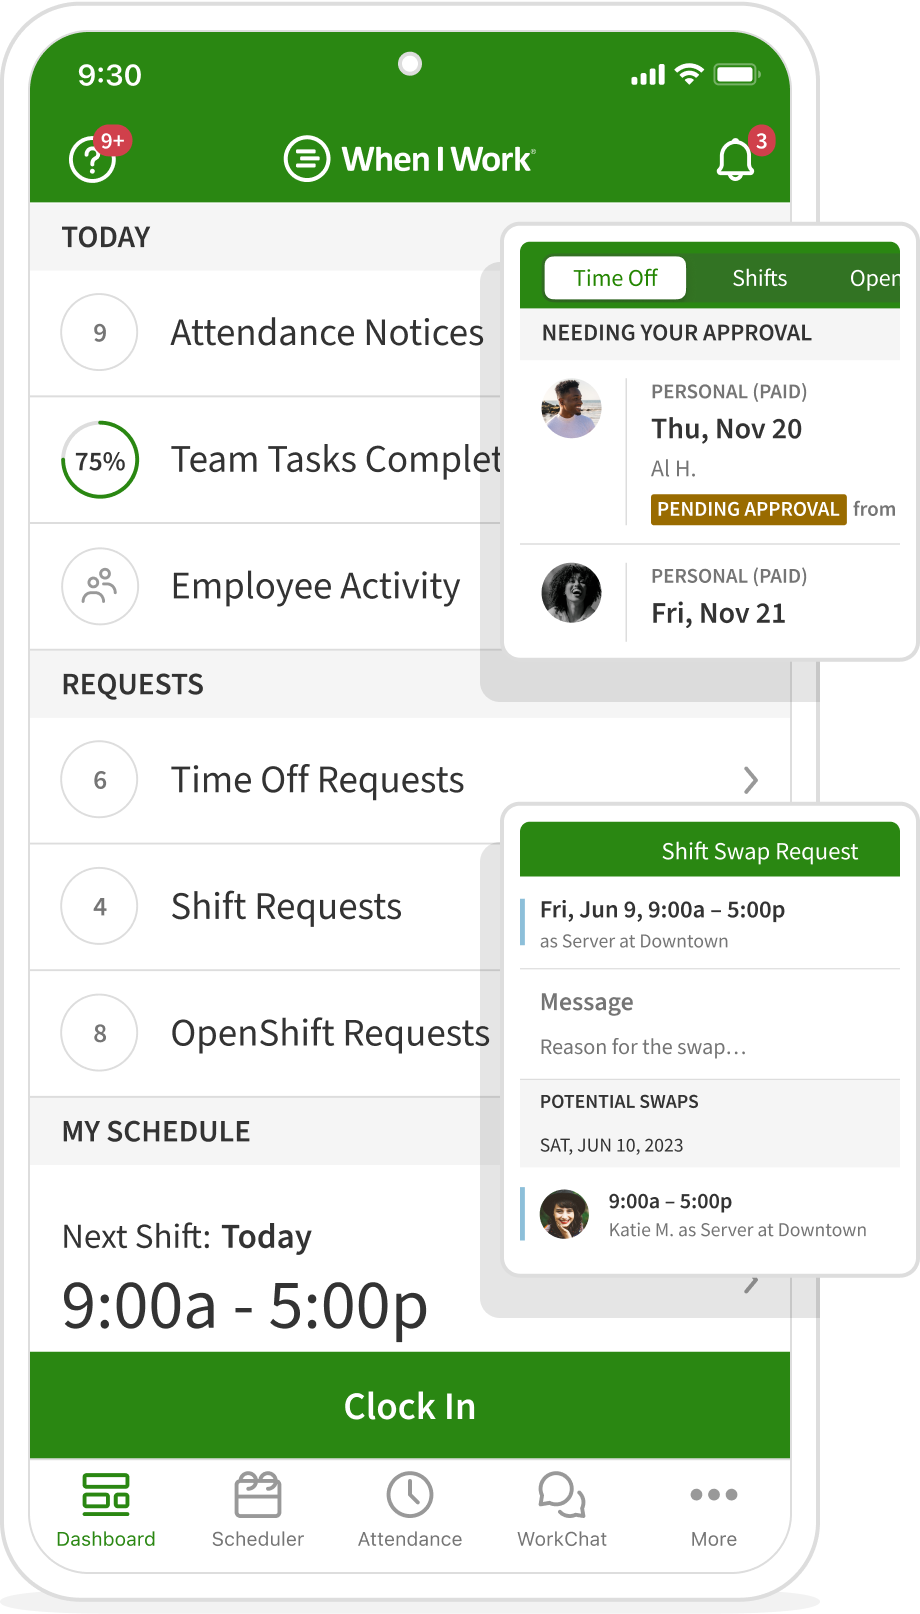Click the 75% team tasks progress circle
Viewport: 920px width, 1614px height.
click(99, 460)
